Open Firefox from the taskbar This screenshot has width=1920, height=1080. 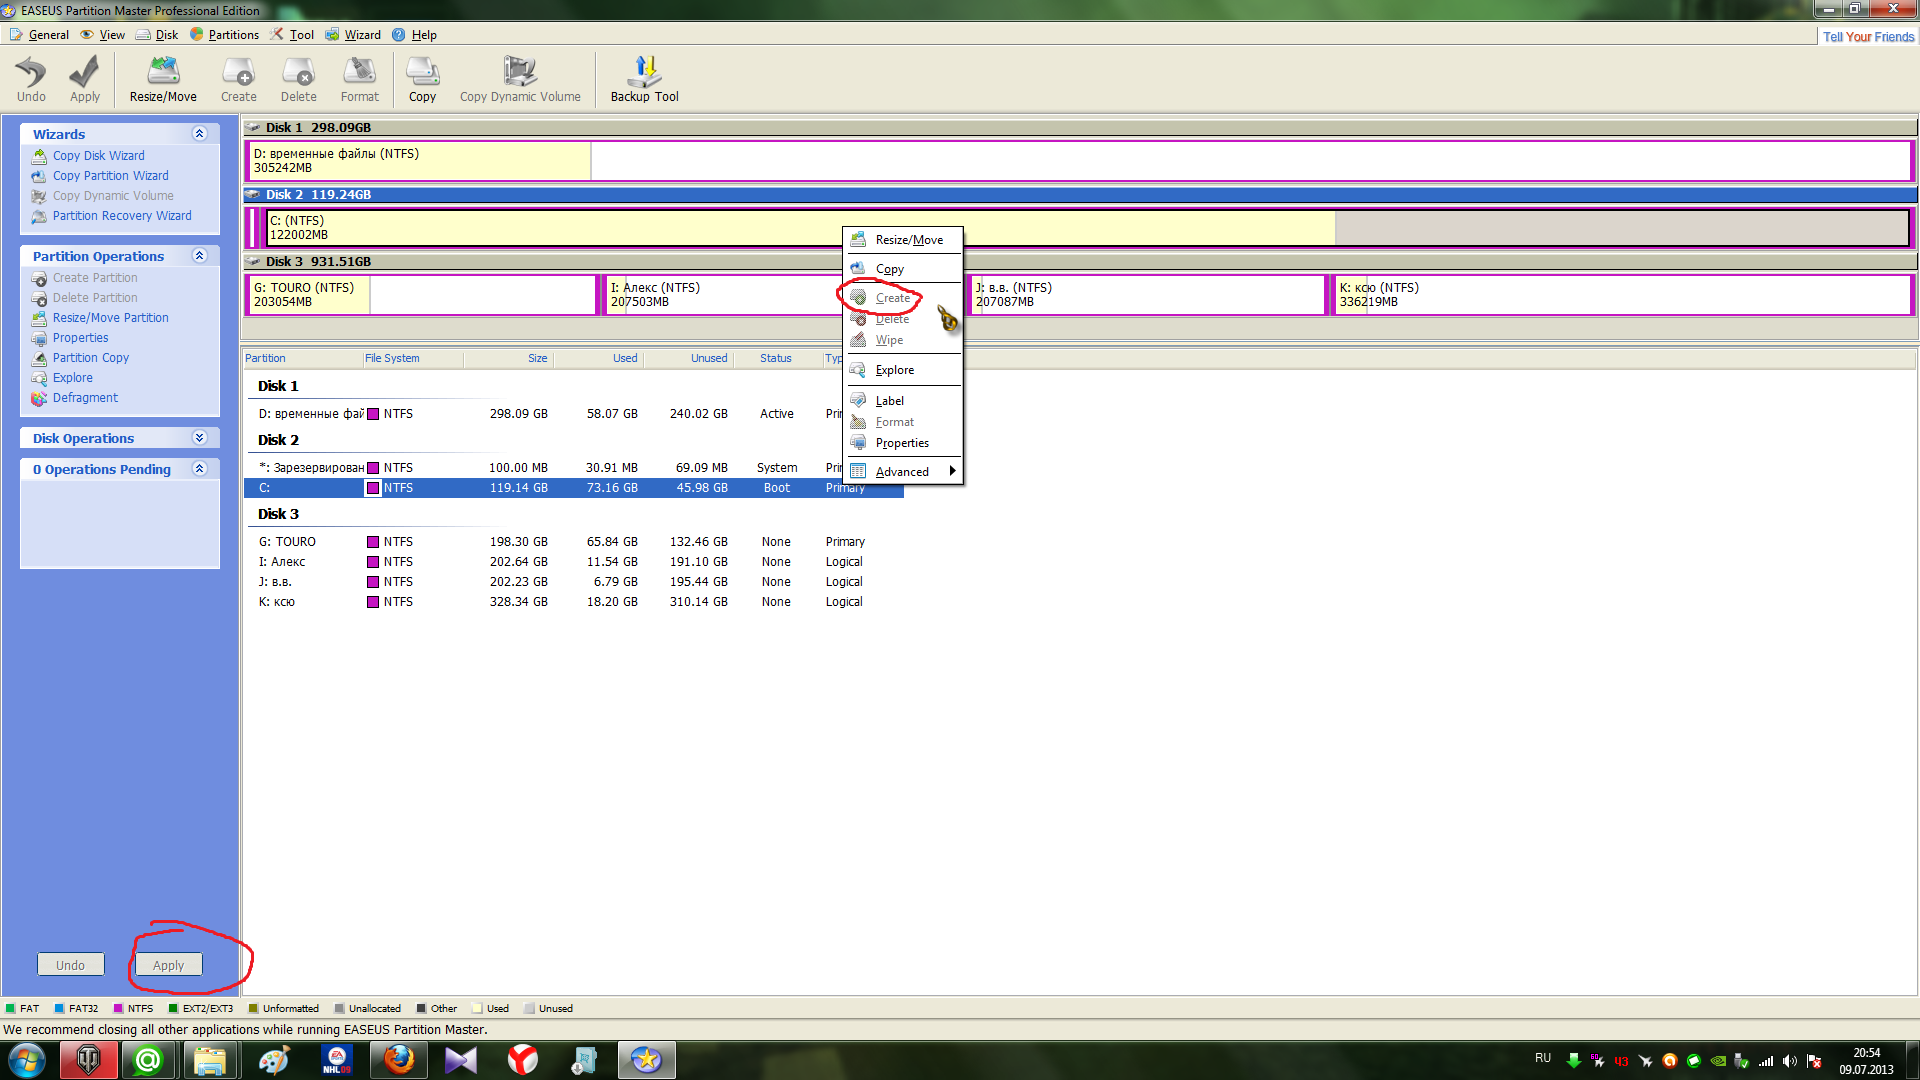pyautogui.click(x=399, y=1060)
